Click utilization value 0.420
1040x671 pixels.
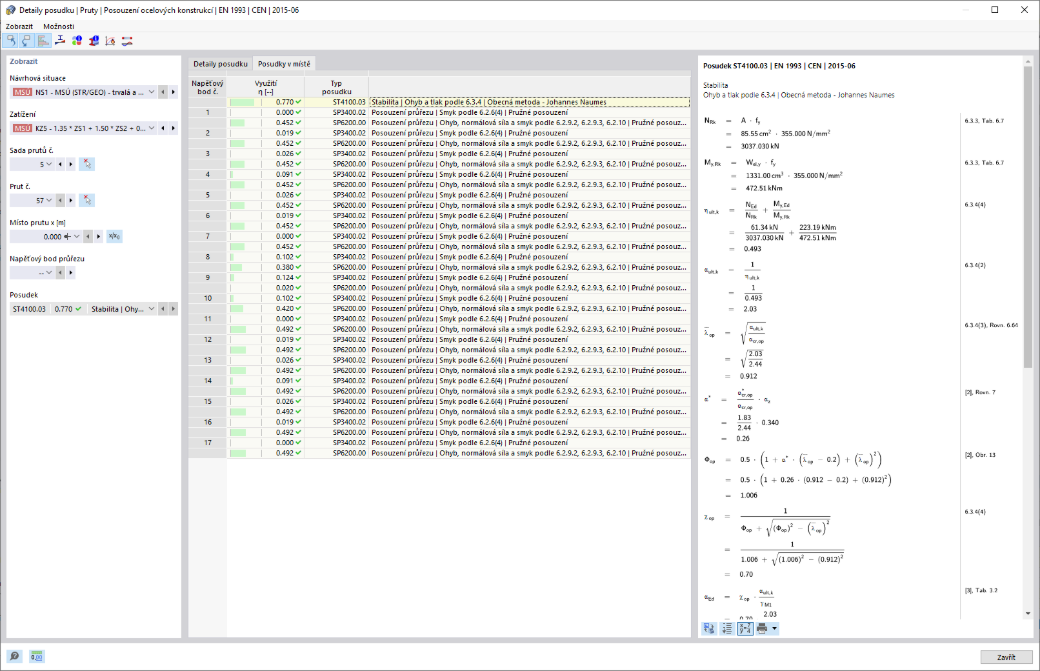coord(285,308)
